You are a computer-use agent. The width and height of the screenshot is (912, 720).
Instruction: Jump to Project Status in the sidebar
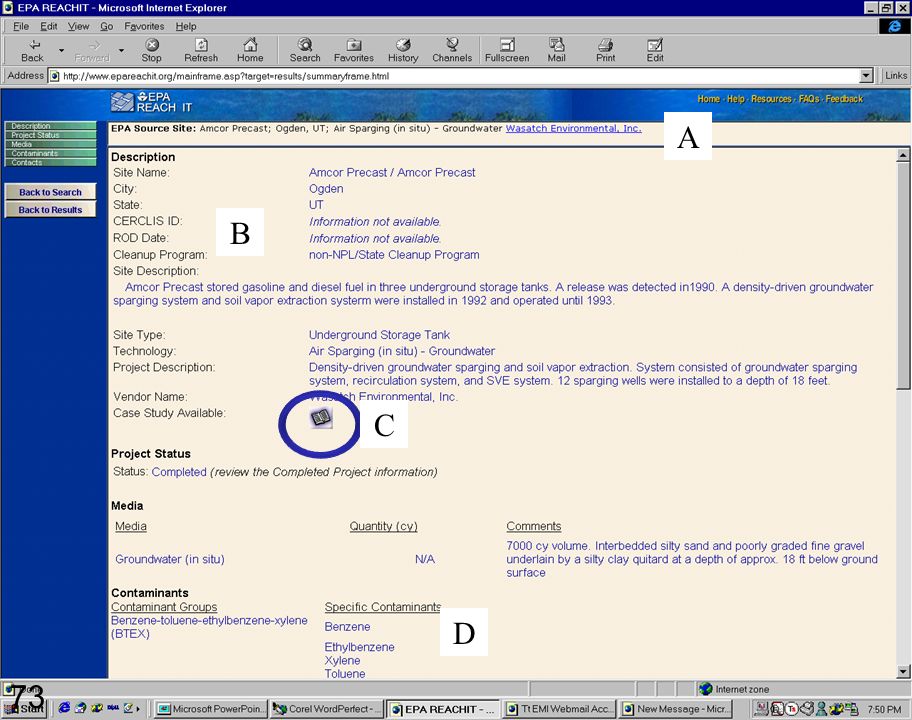pyautogui.click(x=51, y=135)
